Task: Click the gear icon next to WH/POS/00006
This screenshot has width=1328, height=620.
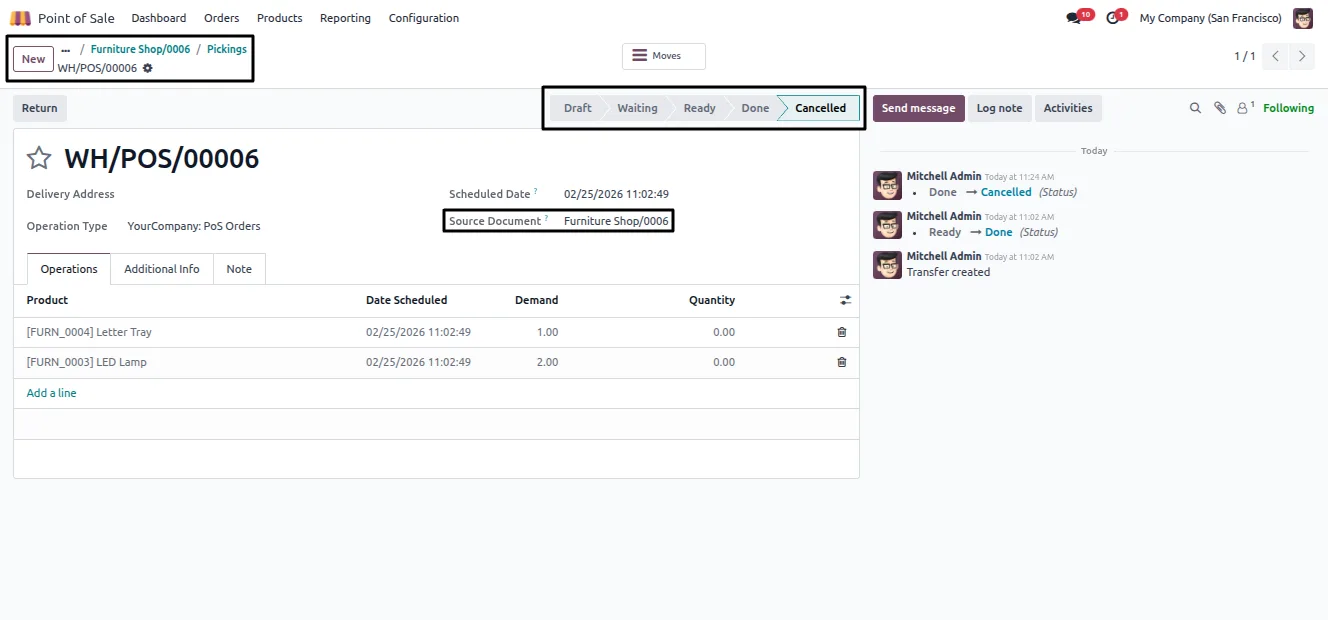Action: (148, 68)
